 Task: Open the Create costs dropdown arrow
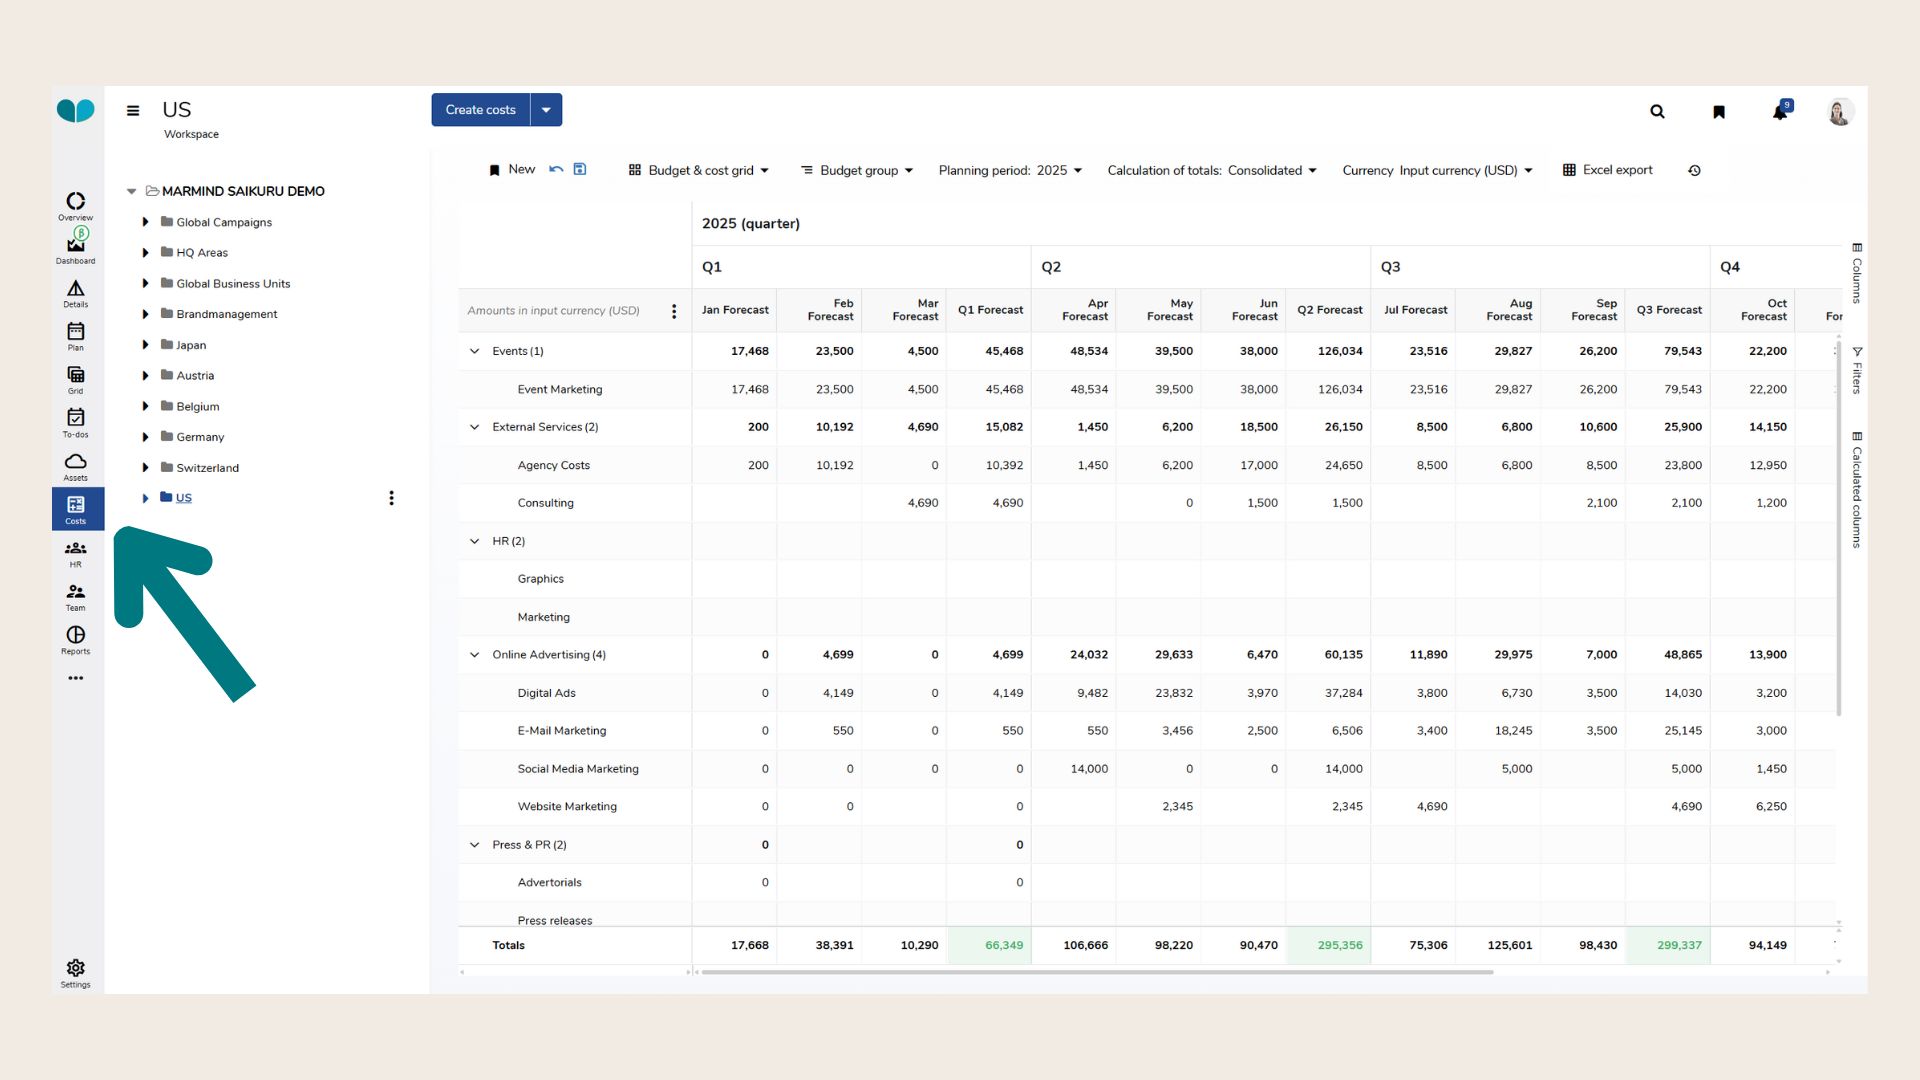pos(546,110)
